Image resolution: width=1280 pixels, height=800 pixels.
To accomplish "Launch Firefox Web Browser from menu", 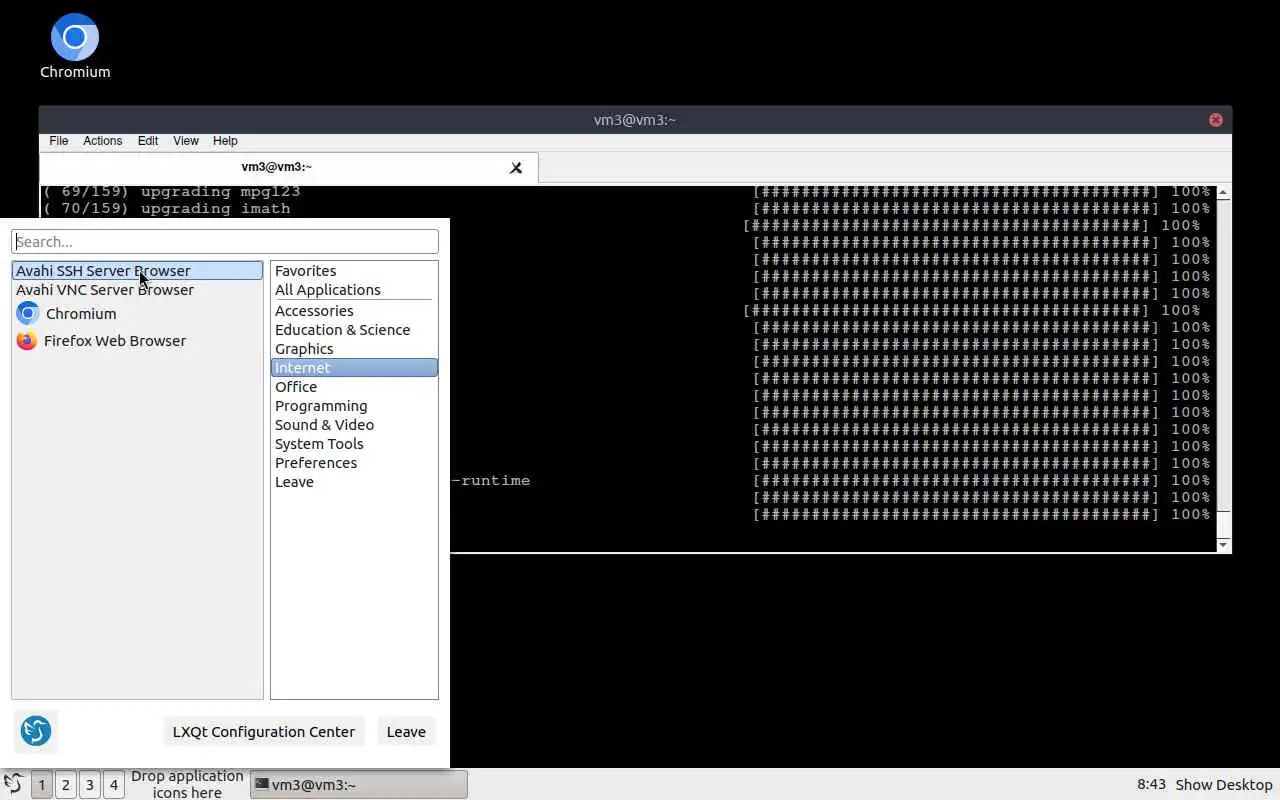I will pos(137,340).
